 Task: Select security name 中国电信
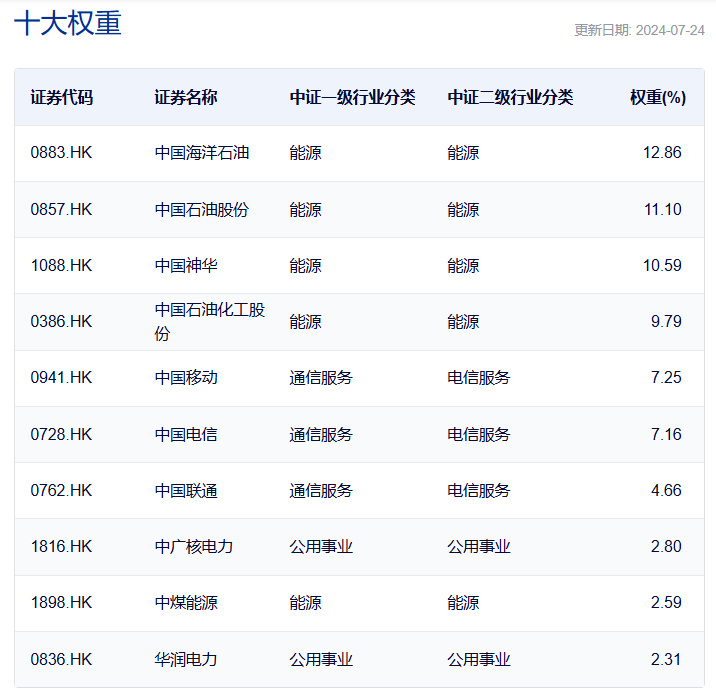[186, 434]
